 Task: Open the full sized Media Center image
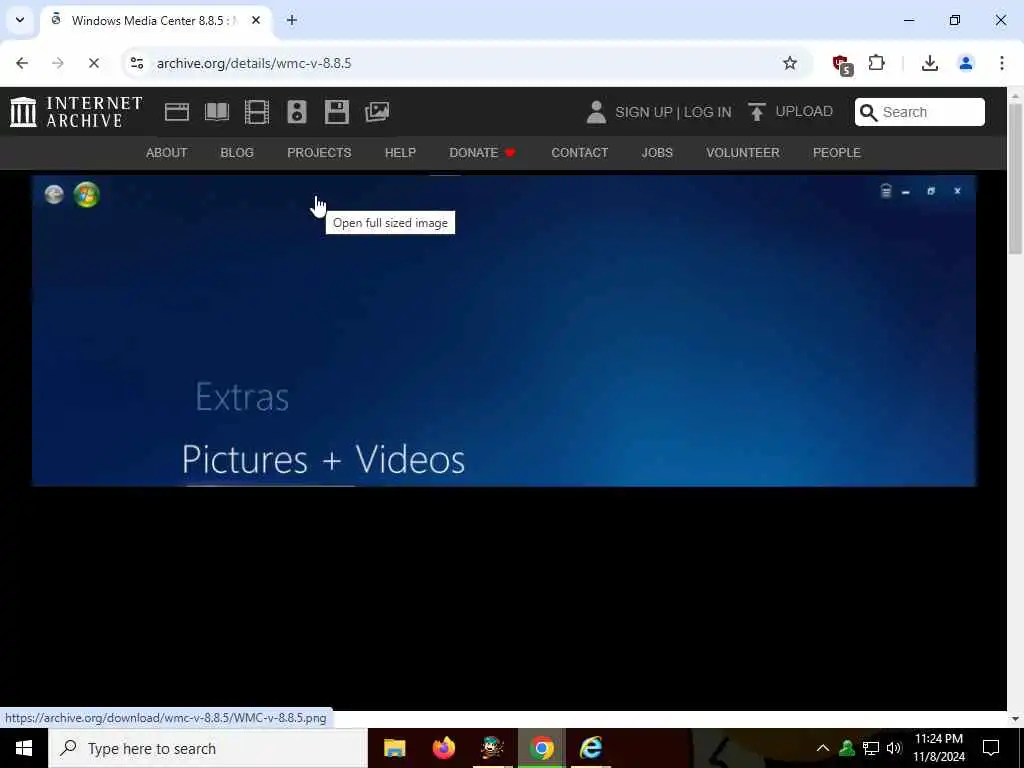(504, 330)
